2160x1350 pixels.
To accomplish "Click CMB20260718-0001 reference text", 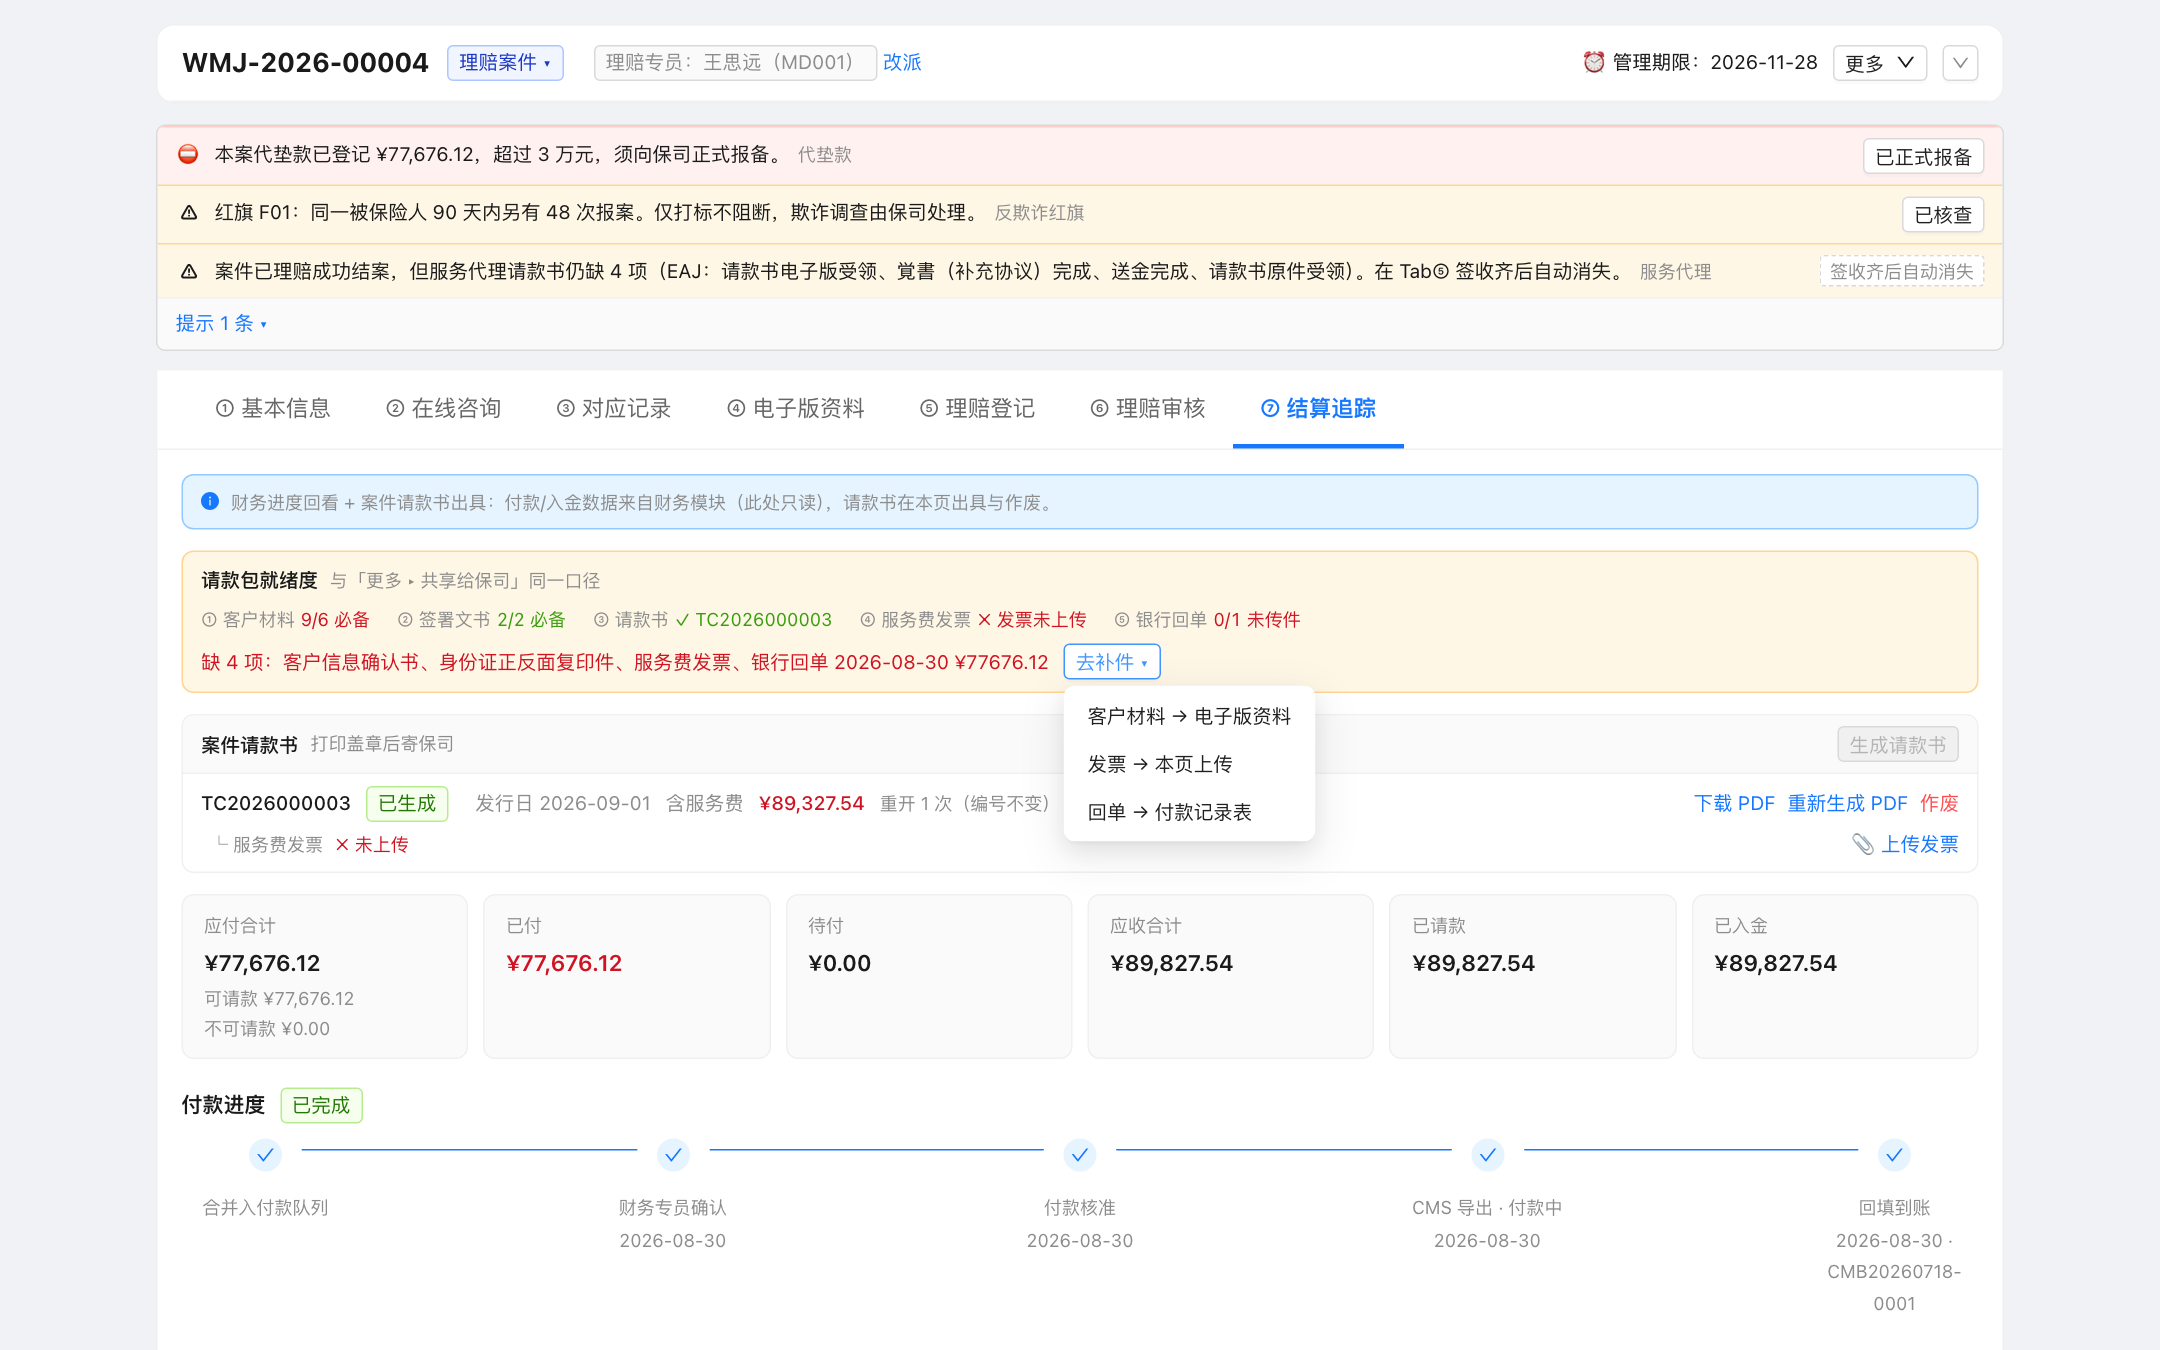I will pyautogui.click(x=1894, y=1288).
